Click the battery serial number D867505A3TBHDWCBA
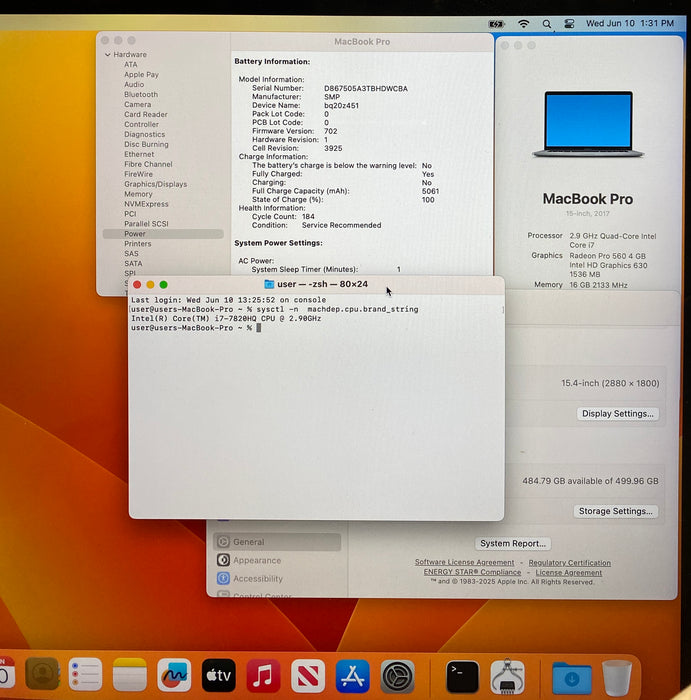 [366, 88]
